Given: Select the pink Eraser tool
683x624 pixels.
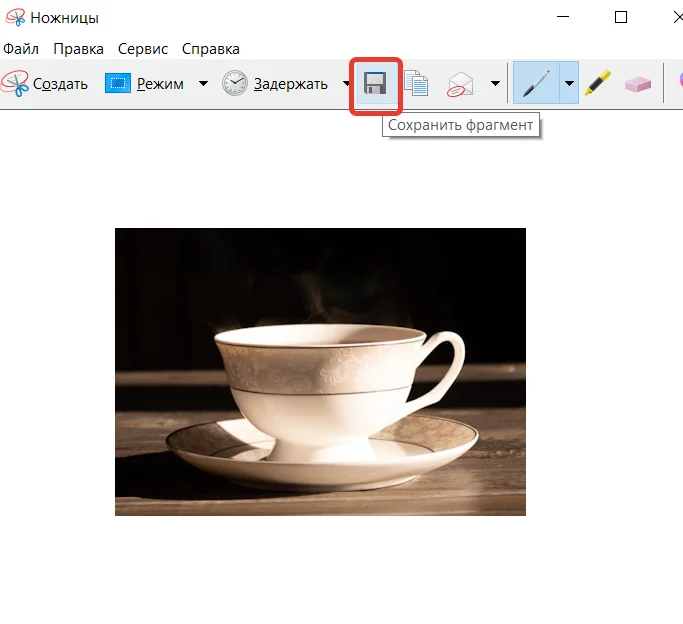Looking at the screenshot, I should 638,84.
